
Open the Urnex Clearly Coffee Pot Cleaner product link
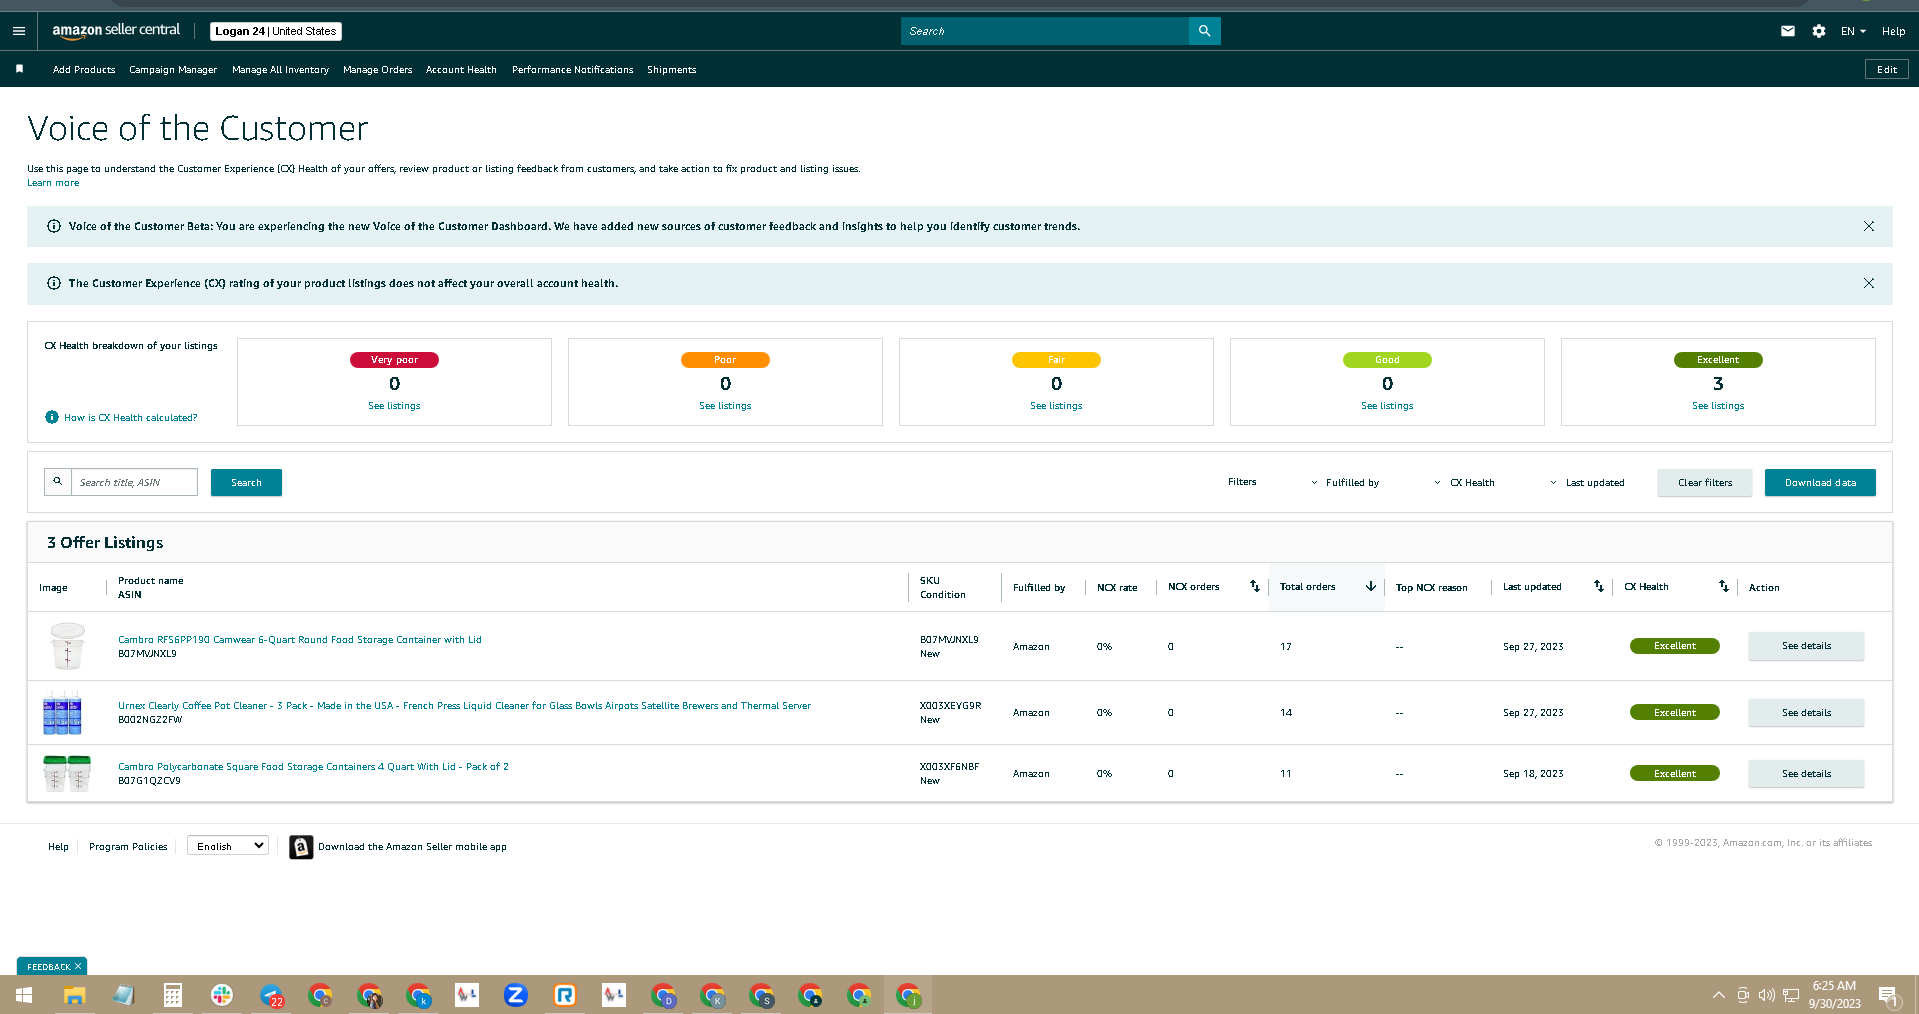464,706
